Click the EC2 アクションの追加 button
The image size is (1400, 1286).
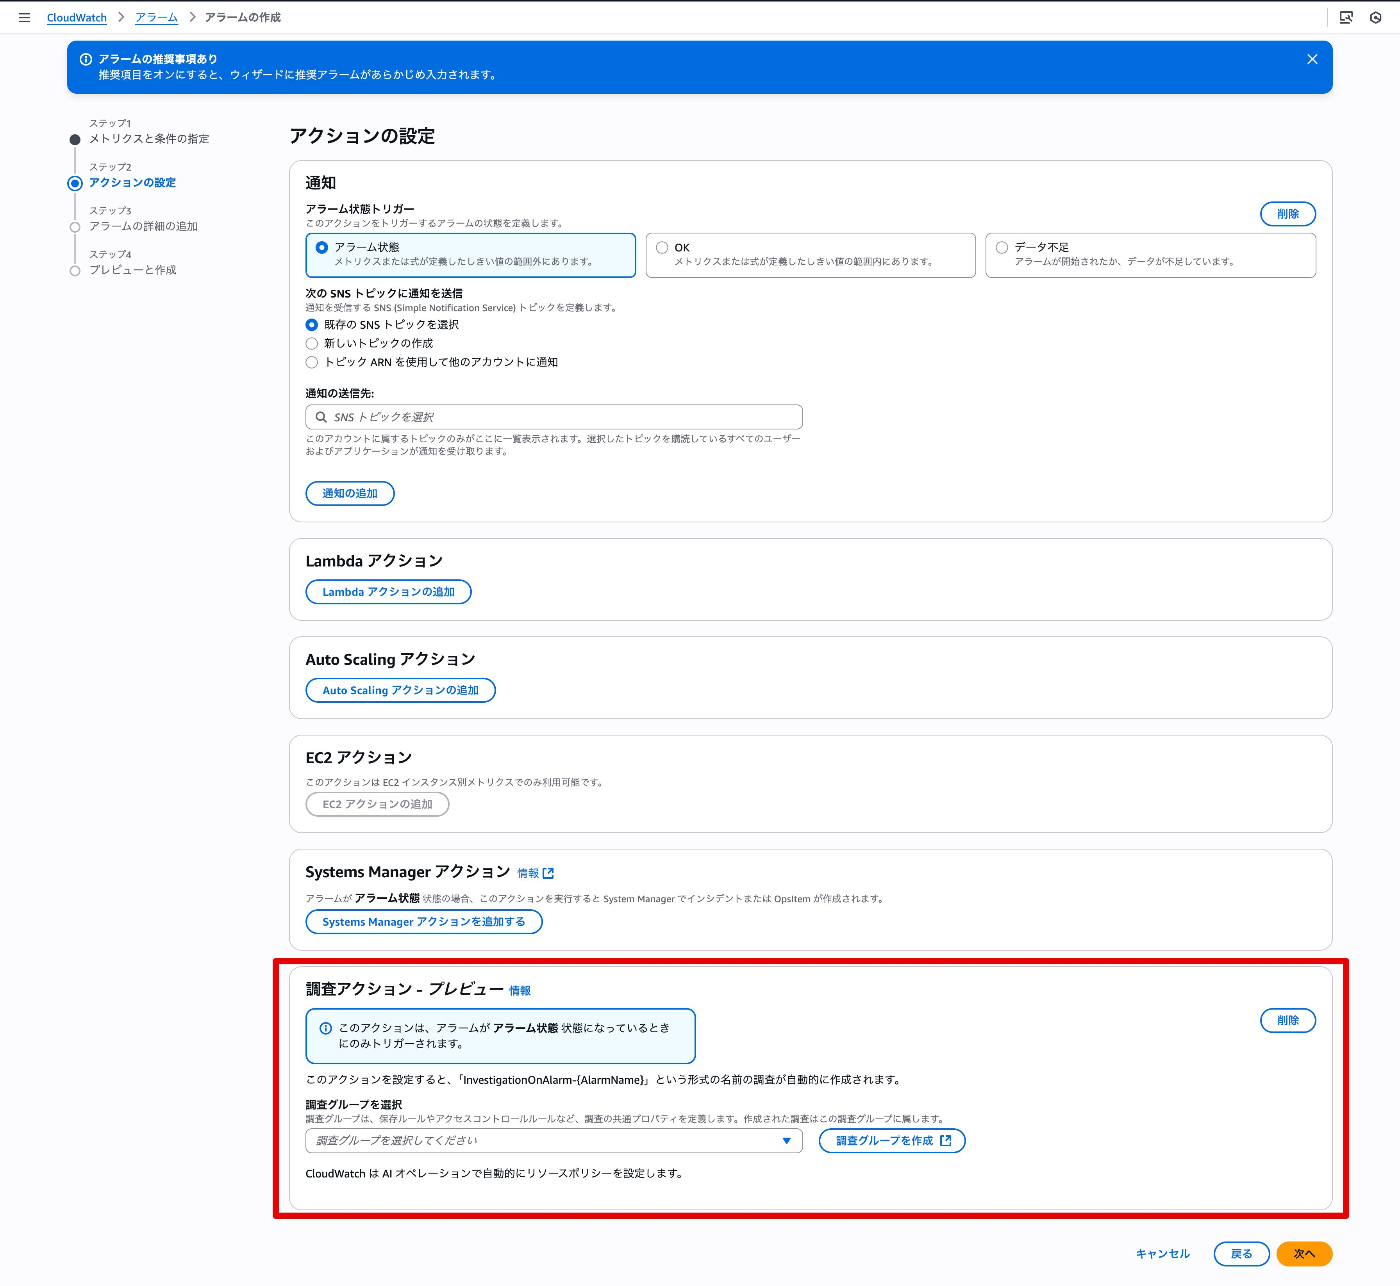pyautogui.click(x=377, y=804)
